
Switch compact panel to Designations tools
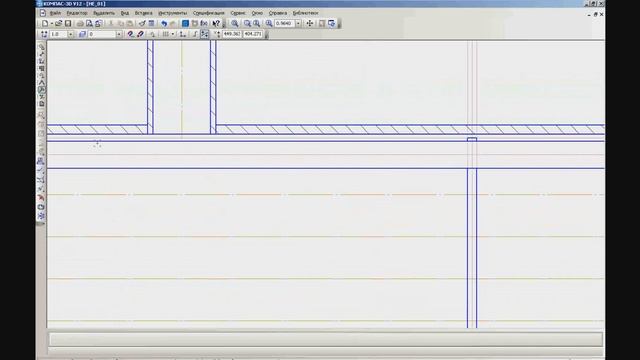pos(41,61)
